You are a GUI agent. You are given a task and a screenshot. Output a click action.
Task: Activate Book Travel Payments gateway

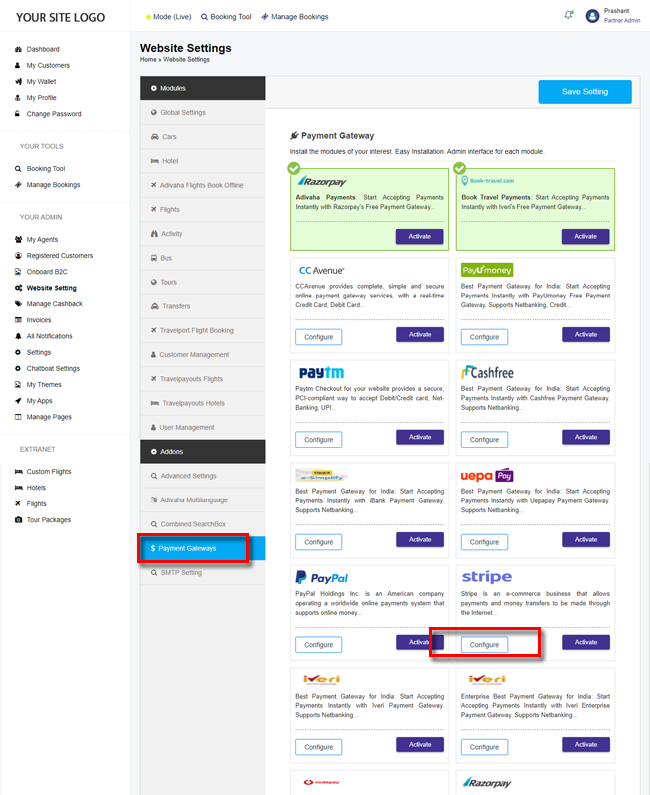click(x=585, y=236)
